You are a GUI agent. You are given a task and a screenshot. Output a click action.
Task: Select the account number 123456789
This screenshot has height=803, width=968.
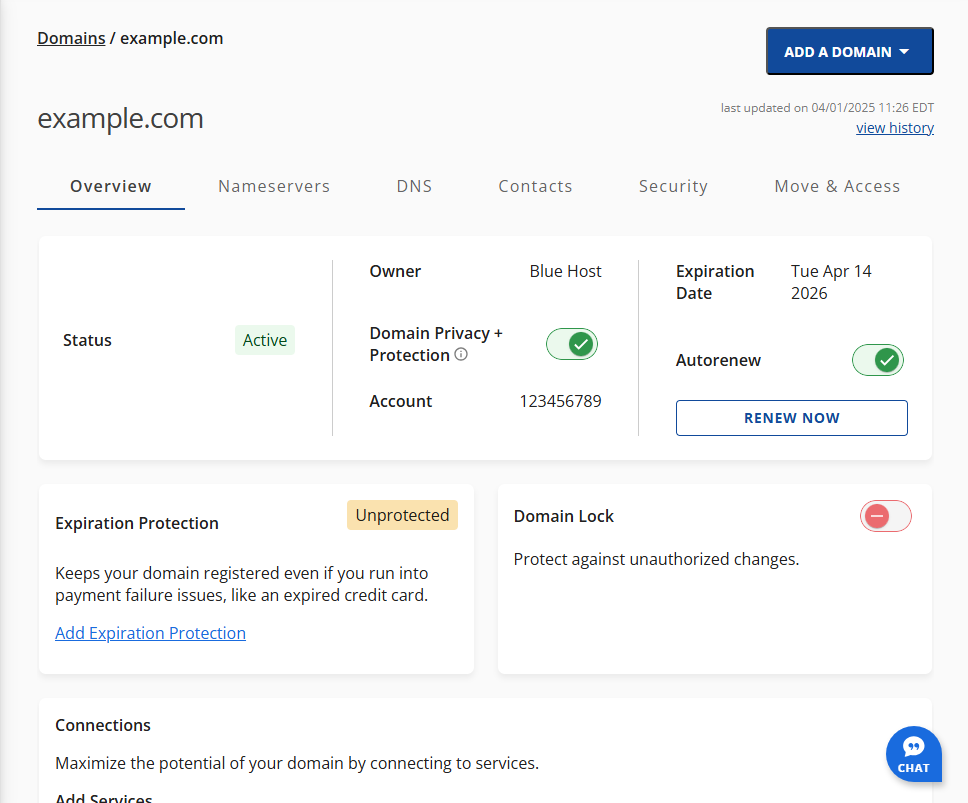click(x=560, y=401)
